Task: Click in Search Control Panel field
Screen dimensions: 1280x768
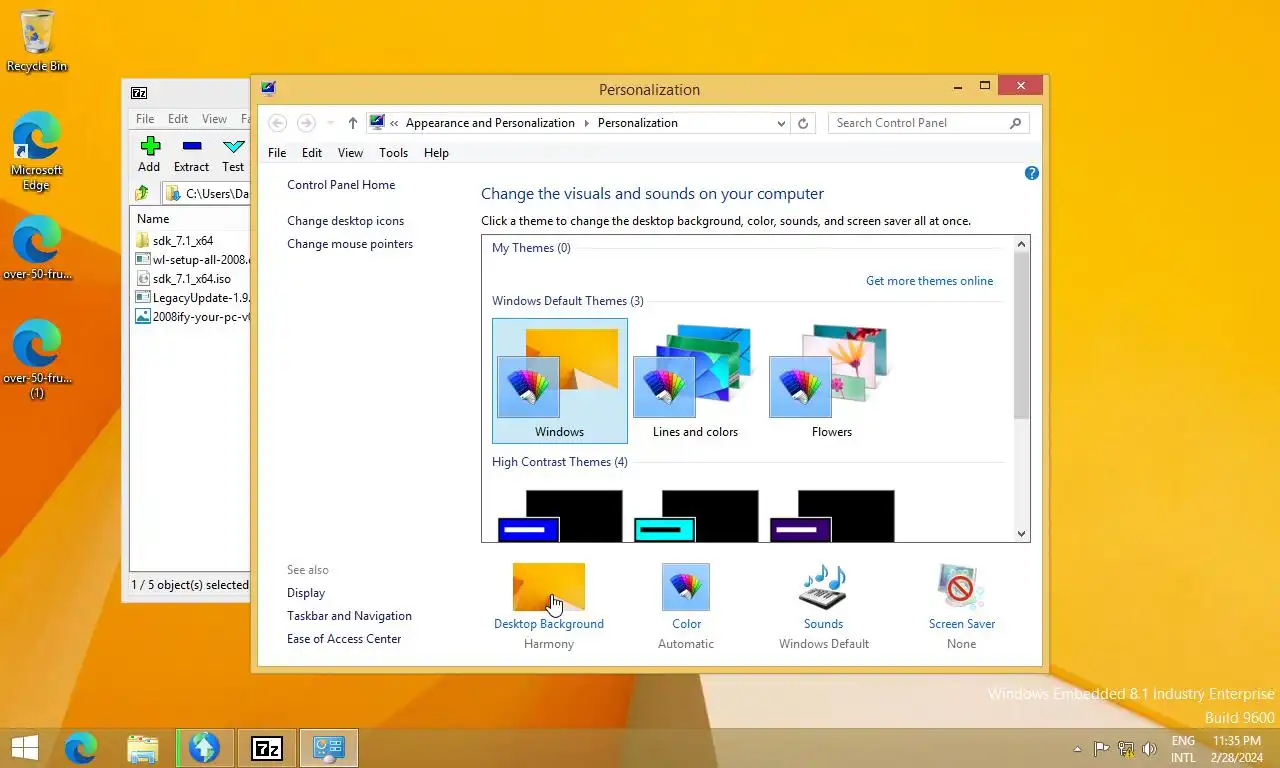Action: (x=918, y=123)
